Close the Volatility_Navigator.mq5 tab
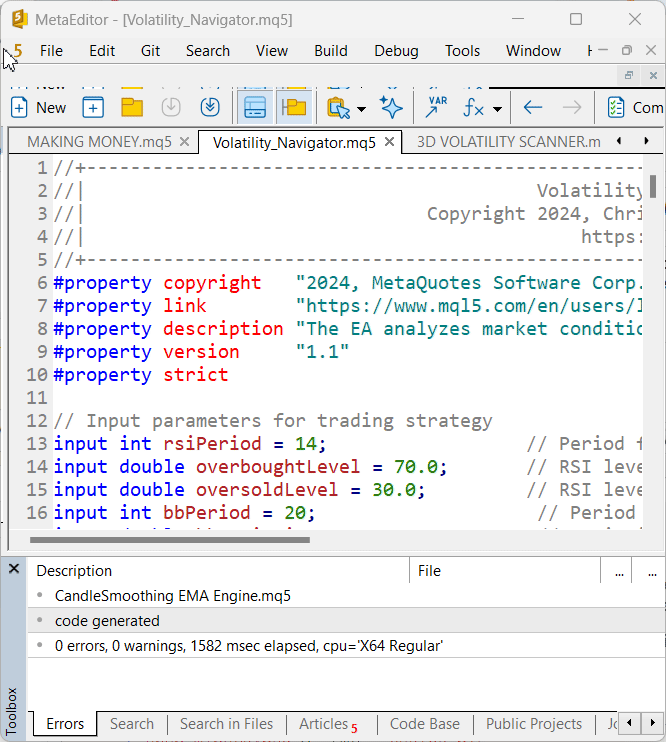666x742 pixels. click(390, 142)
